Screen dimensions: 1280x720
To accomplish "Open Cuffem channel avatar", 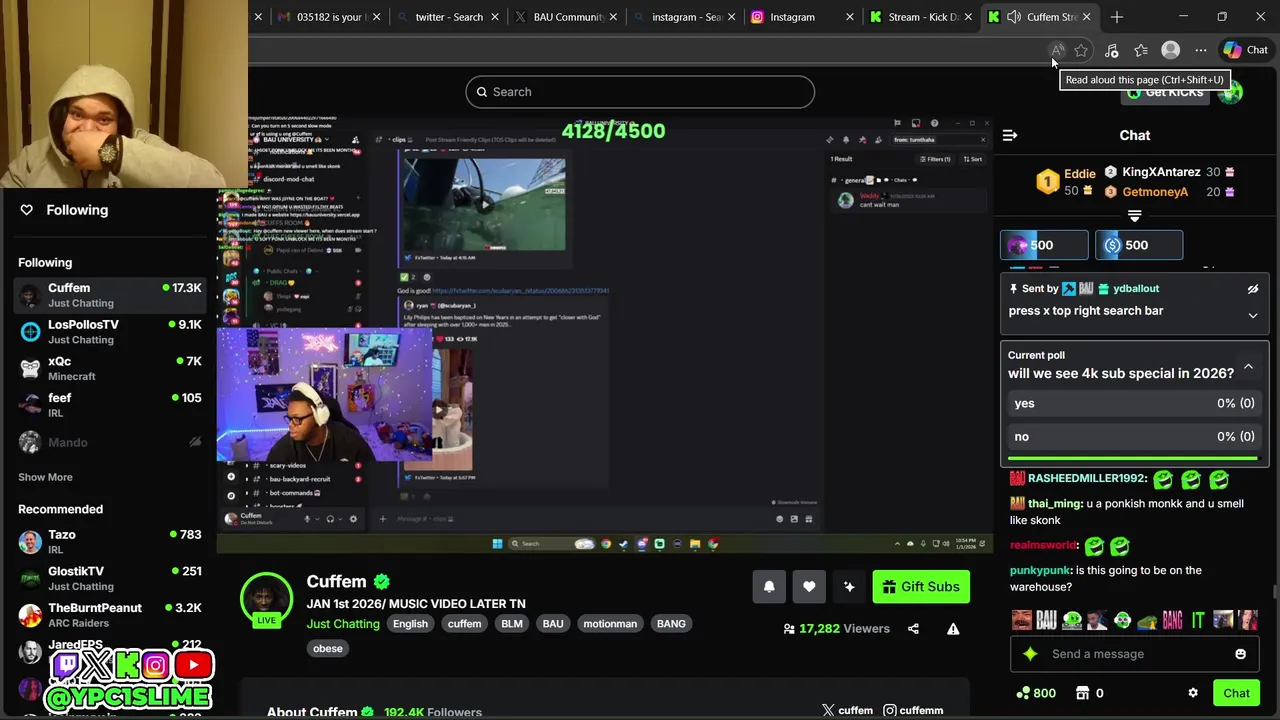I will [x=266, y=600].
